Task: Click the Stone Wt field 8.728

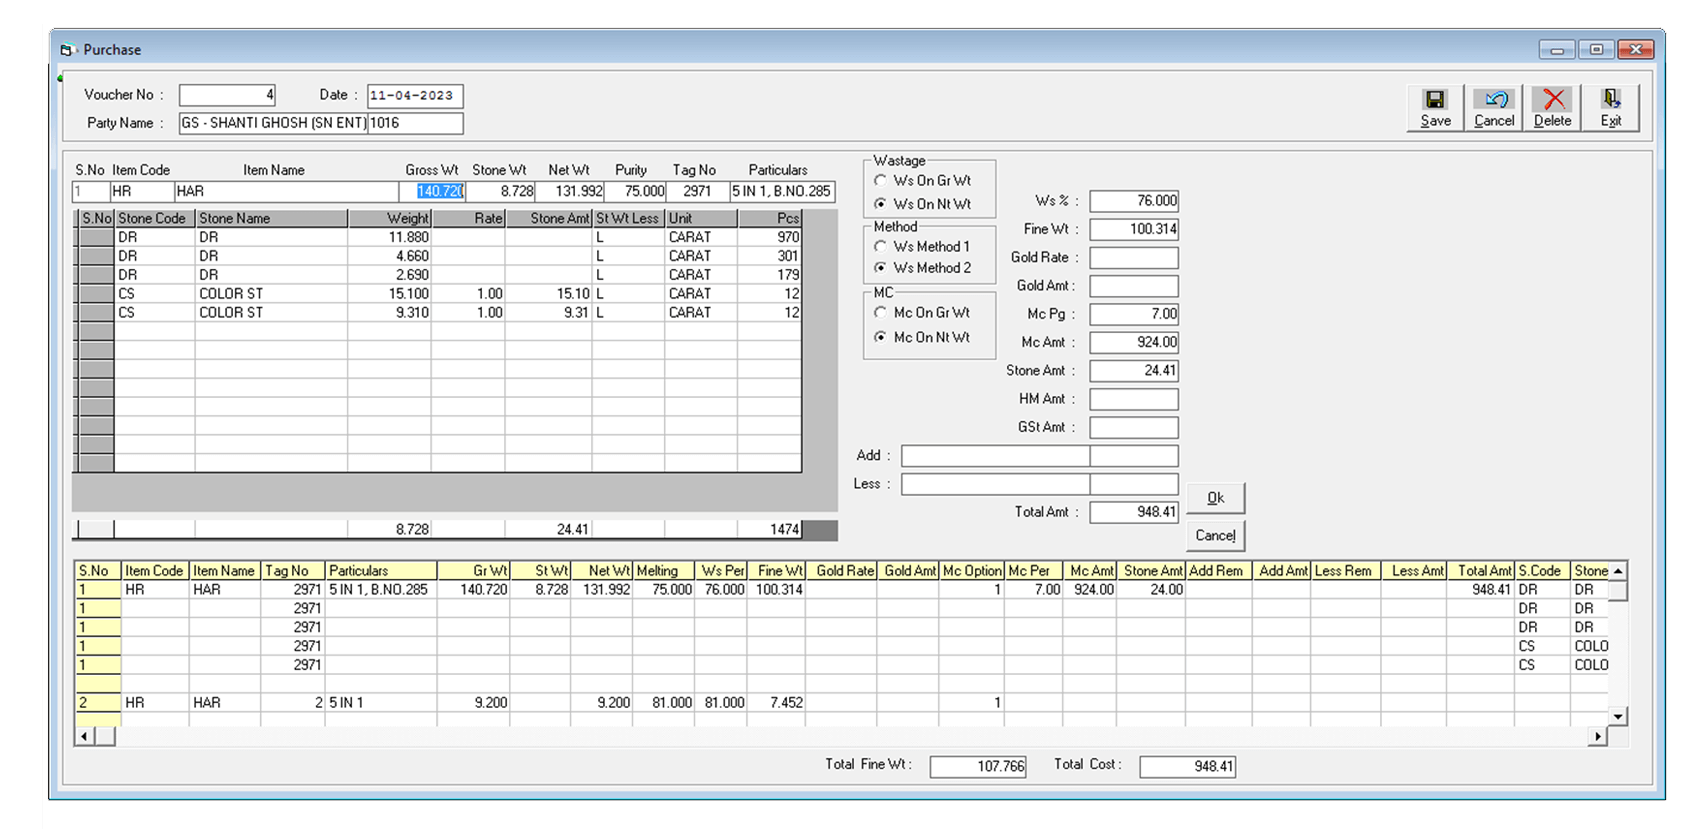Action: pyautogui.click(x=501, y=191)
